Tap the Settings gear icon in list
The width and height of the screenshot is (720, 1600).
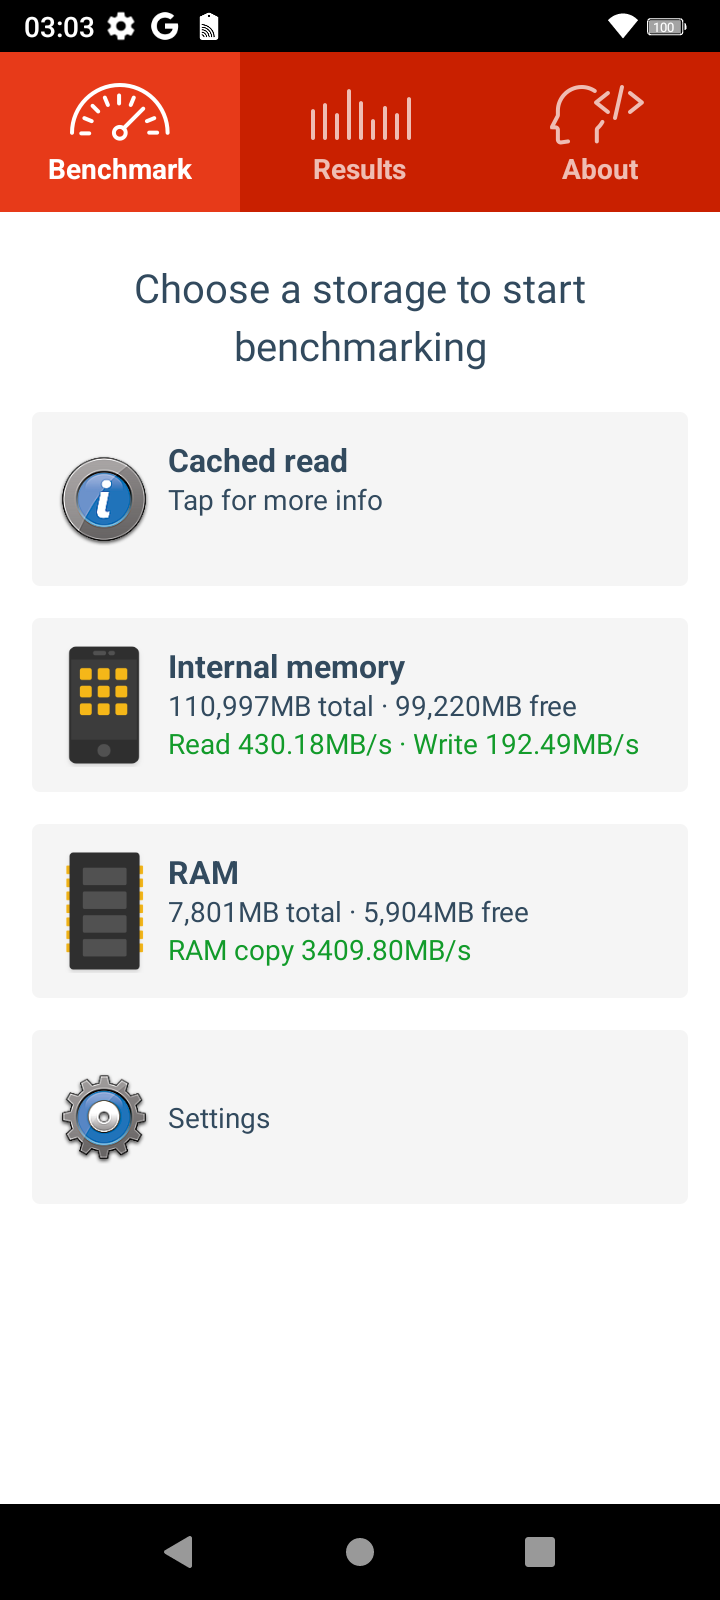[104, 1117]
